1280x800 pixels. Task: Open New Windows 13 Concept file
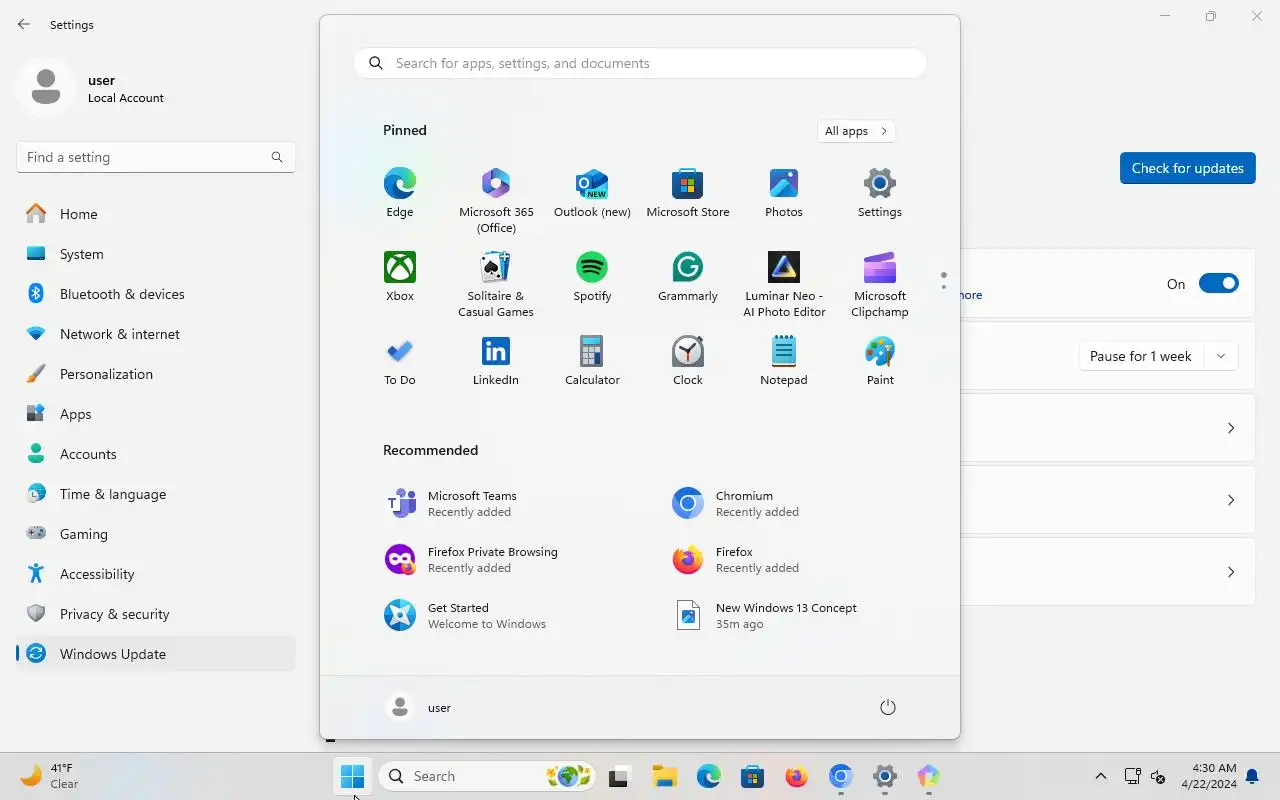point(784,615)
